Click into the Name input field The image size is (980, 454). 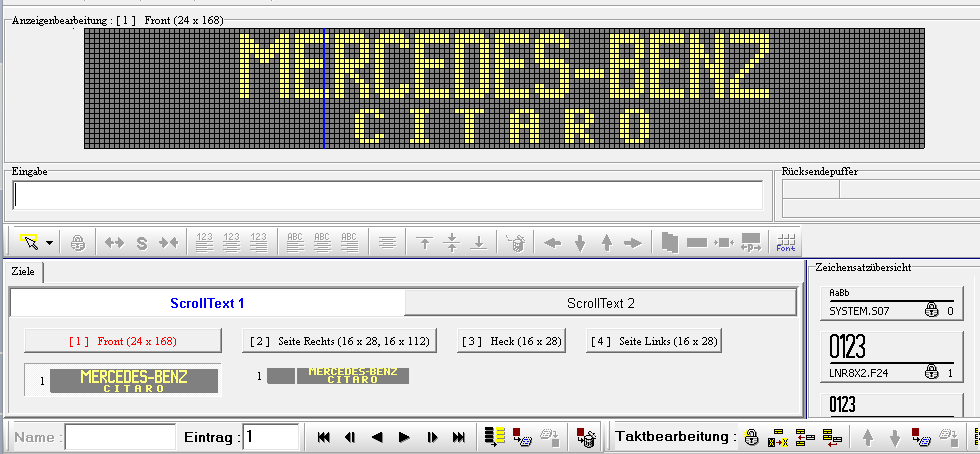tap(120, 437)
